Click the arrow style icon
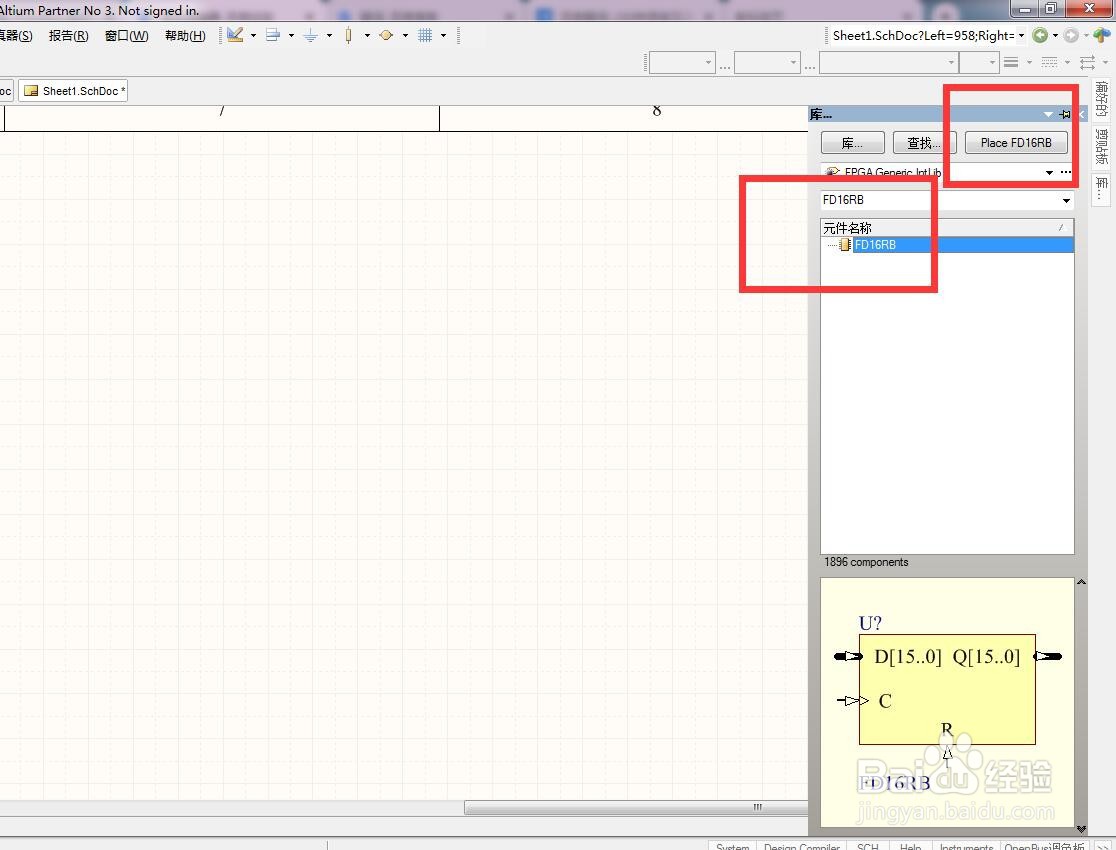Image resolution: width=1116 pixels, height=850 pixels. point(1088,63)
